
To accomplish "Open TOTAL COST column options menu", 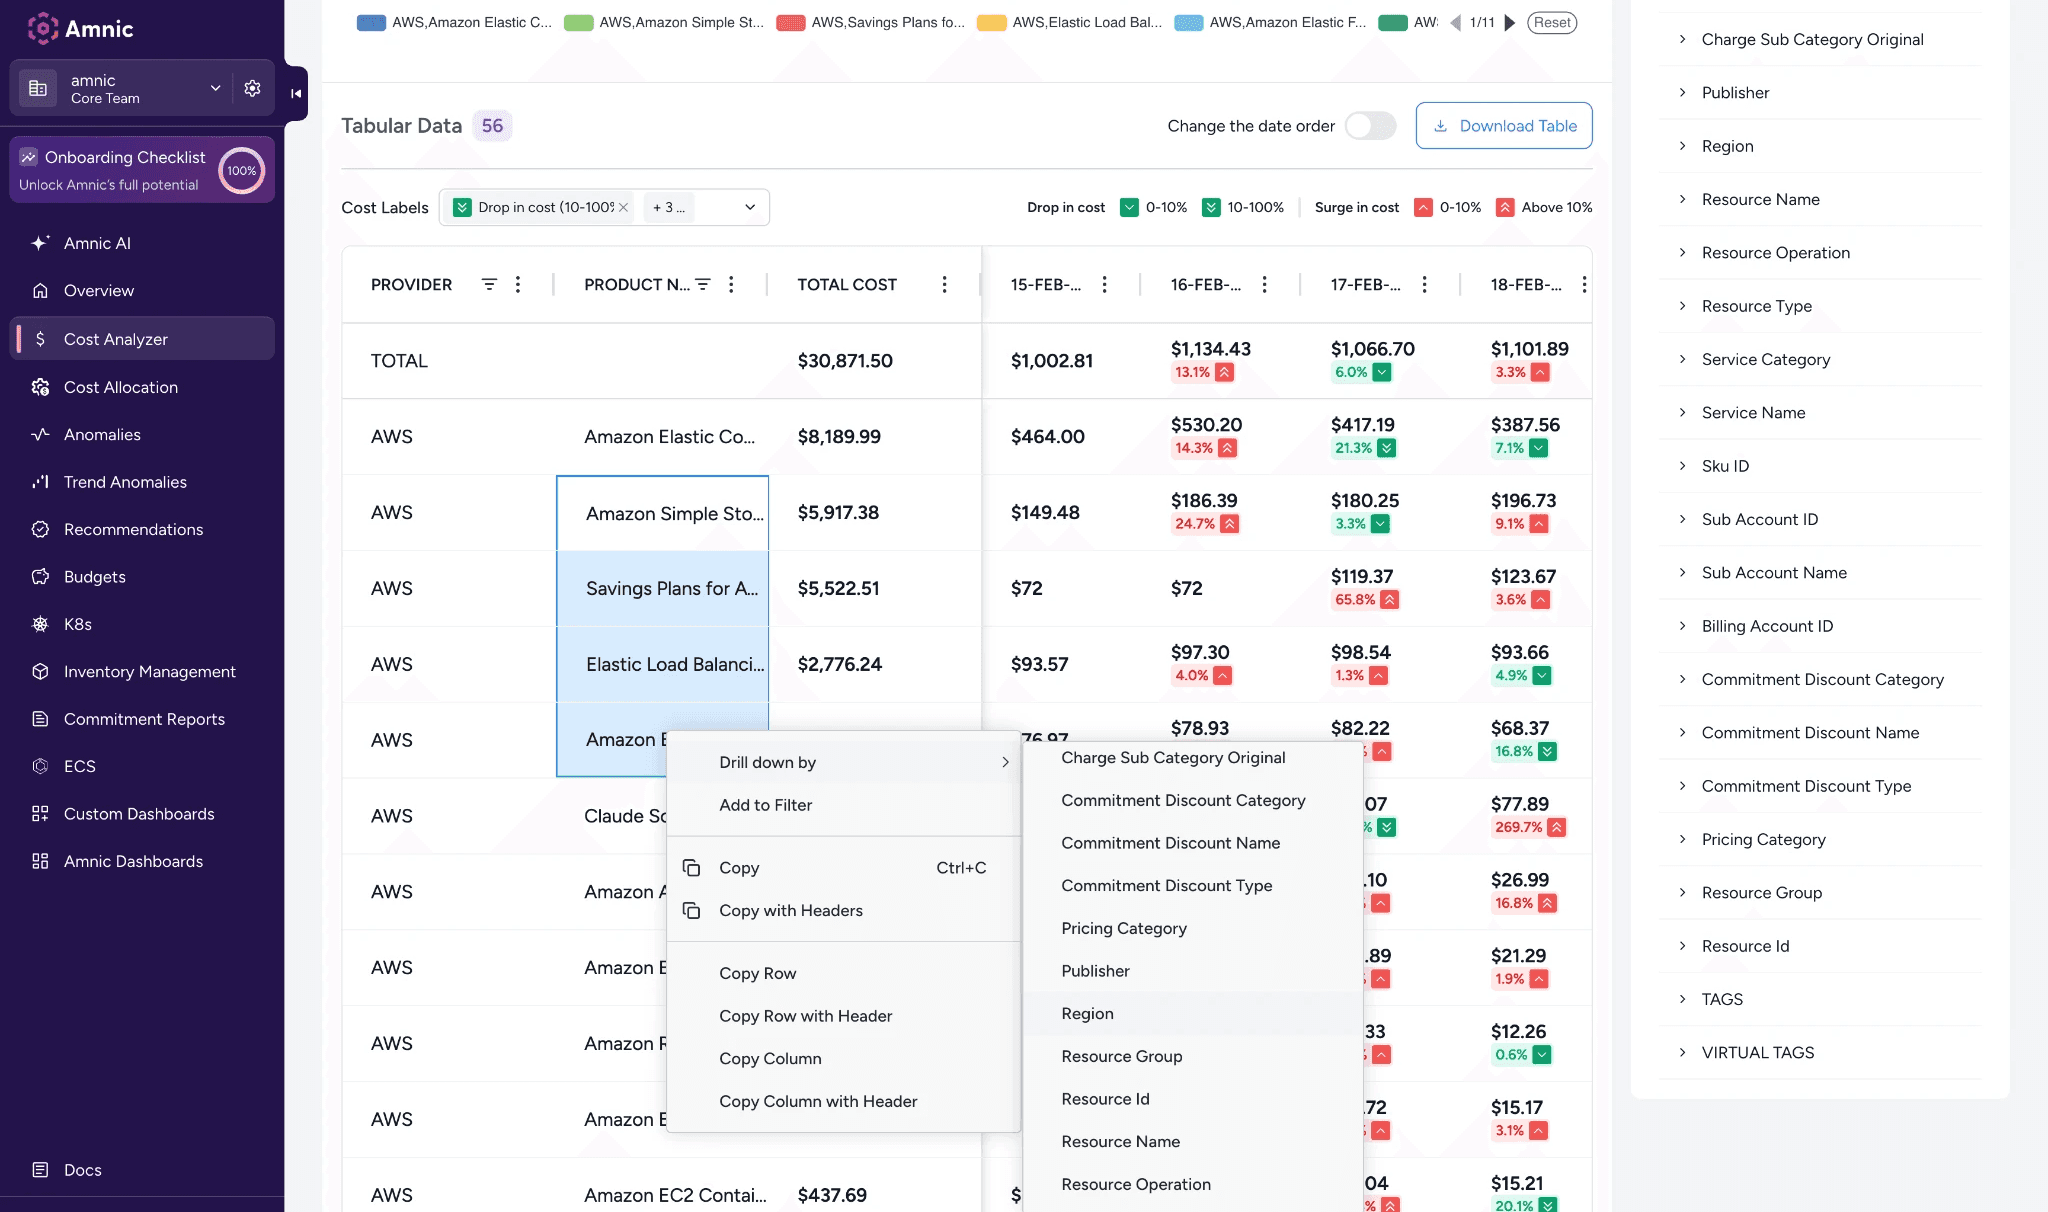I will coord(944,285).
